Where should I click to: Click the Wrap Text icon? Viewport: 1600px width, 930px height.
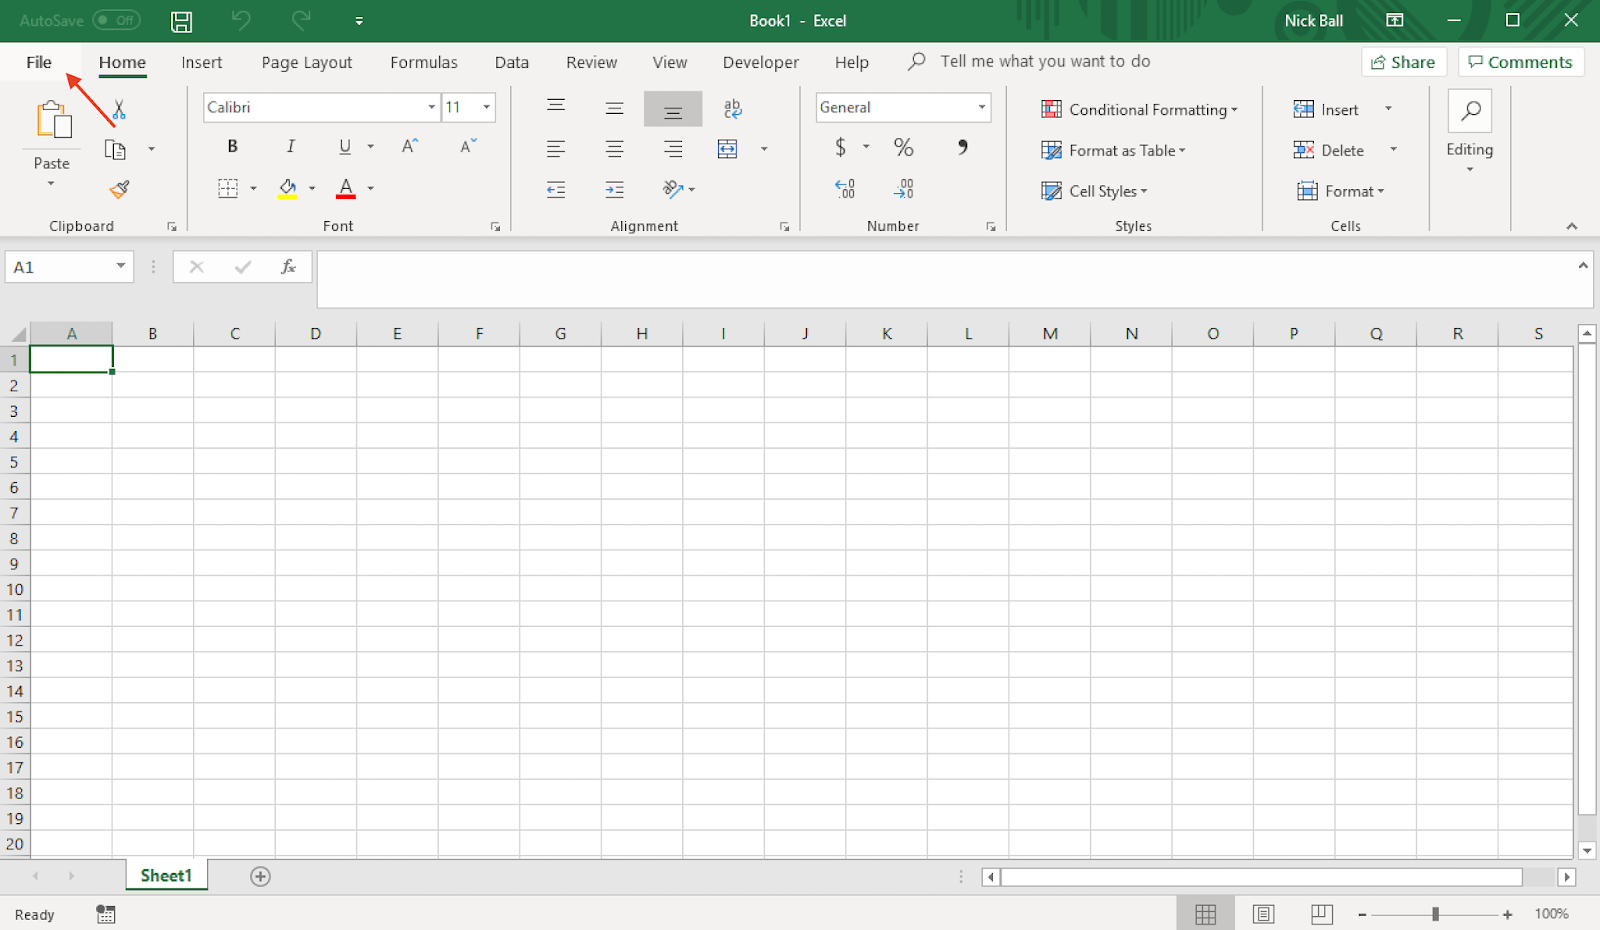click(x=733, y=108)
